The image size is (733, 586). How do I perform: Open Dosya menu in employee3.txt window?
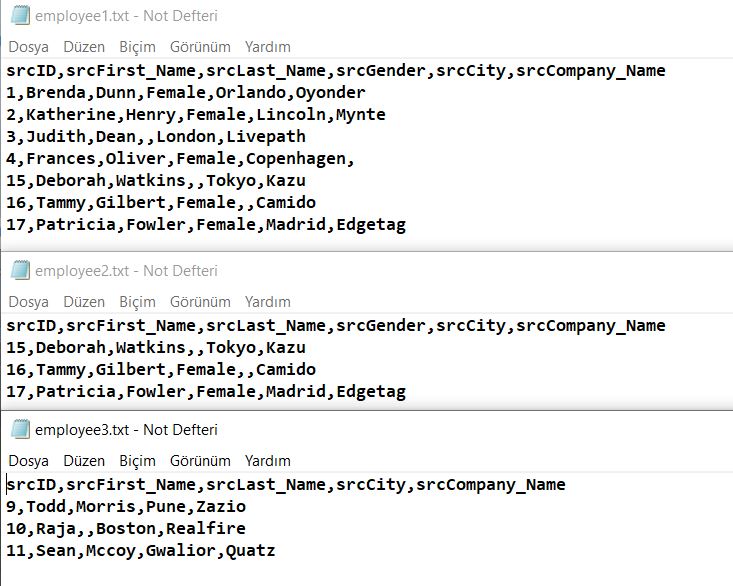29,461
